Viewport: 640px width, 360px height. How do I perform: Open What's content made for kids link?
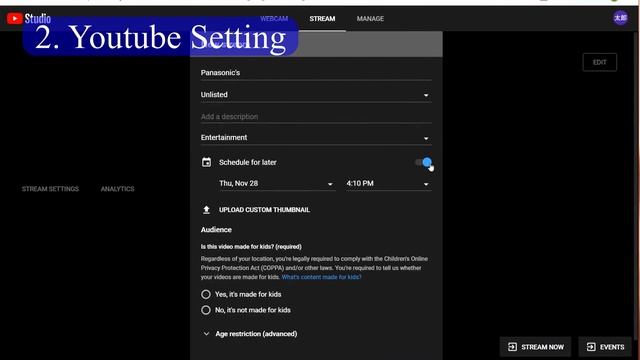point(321,277)
